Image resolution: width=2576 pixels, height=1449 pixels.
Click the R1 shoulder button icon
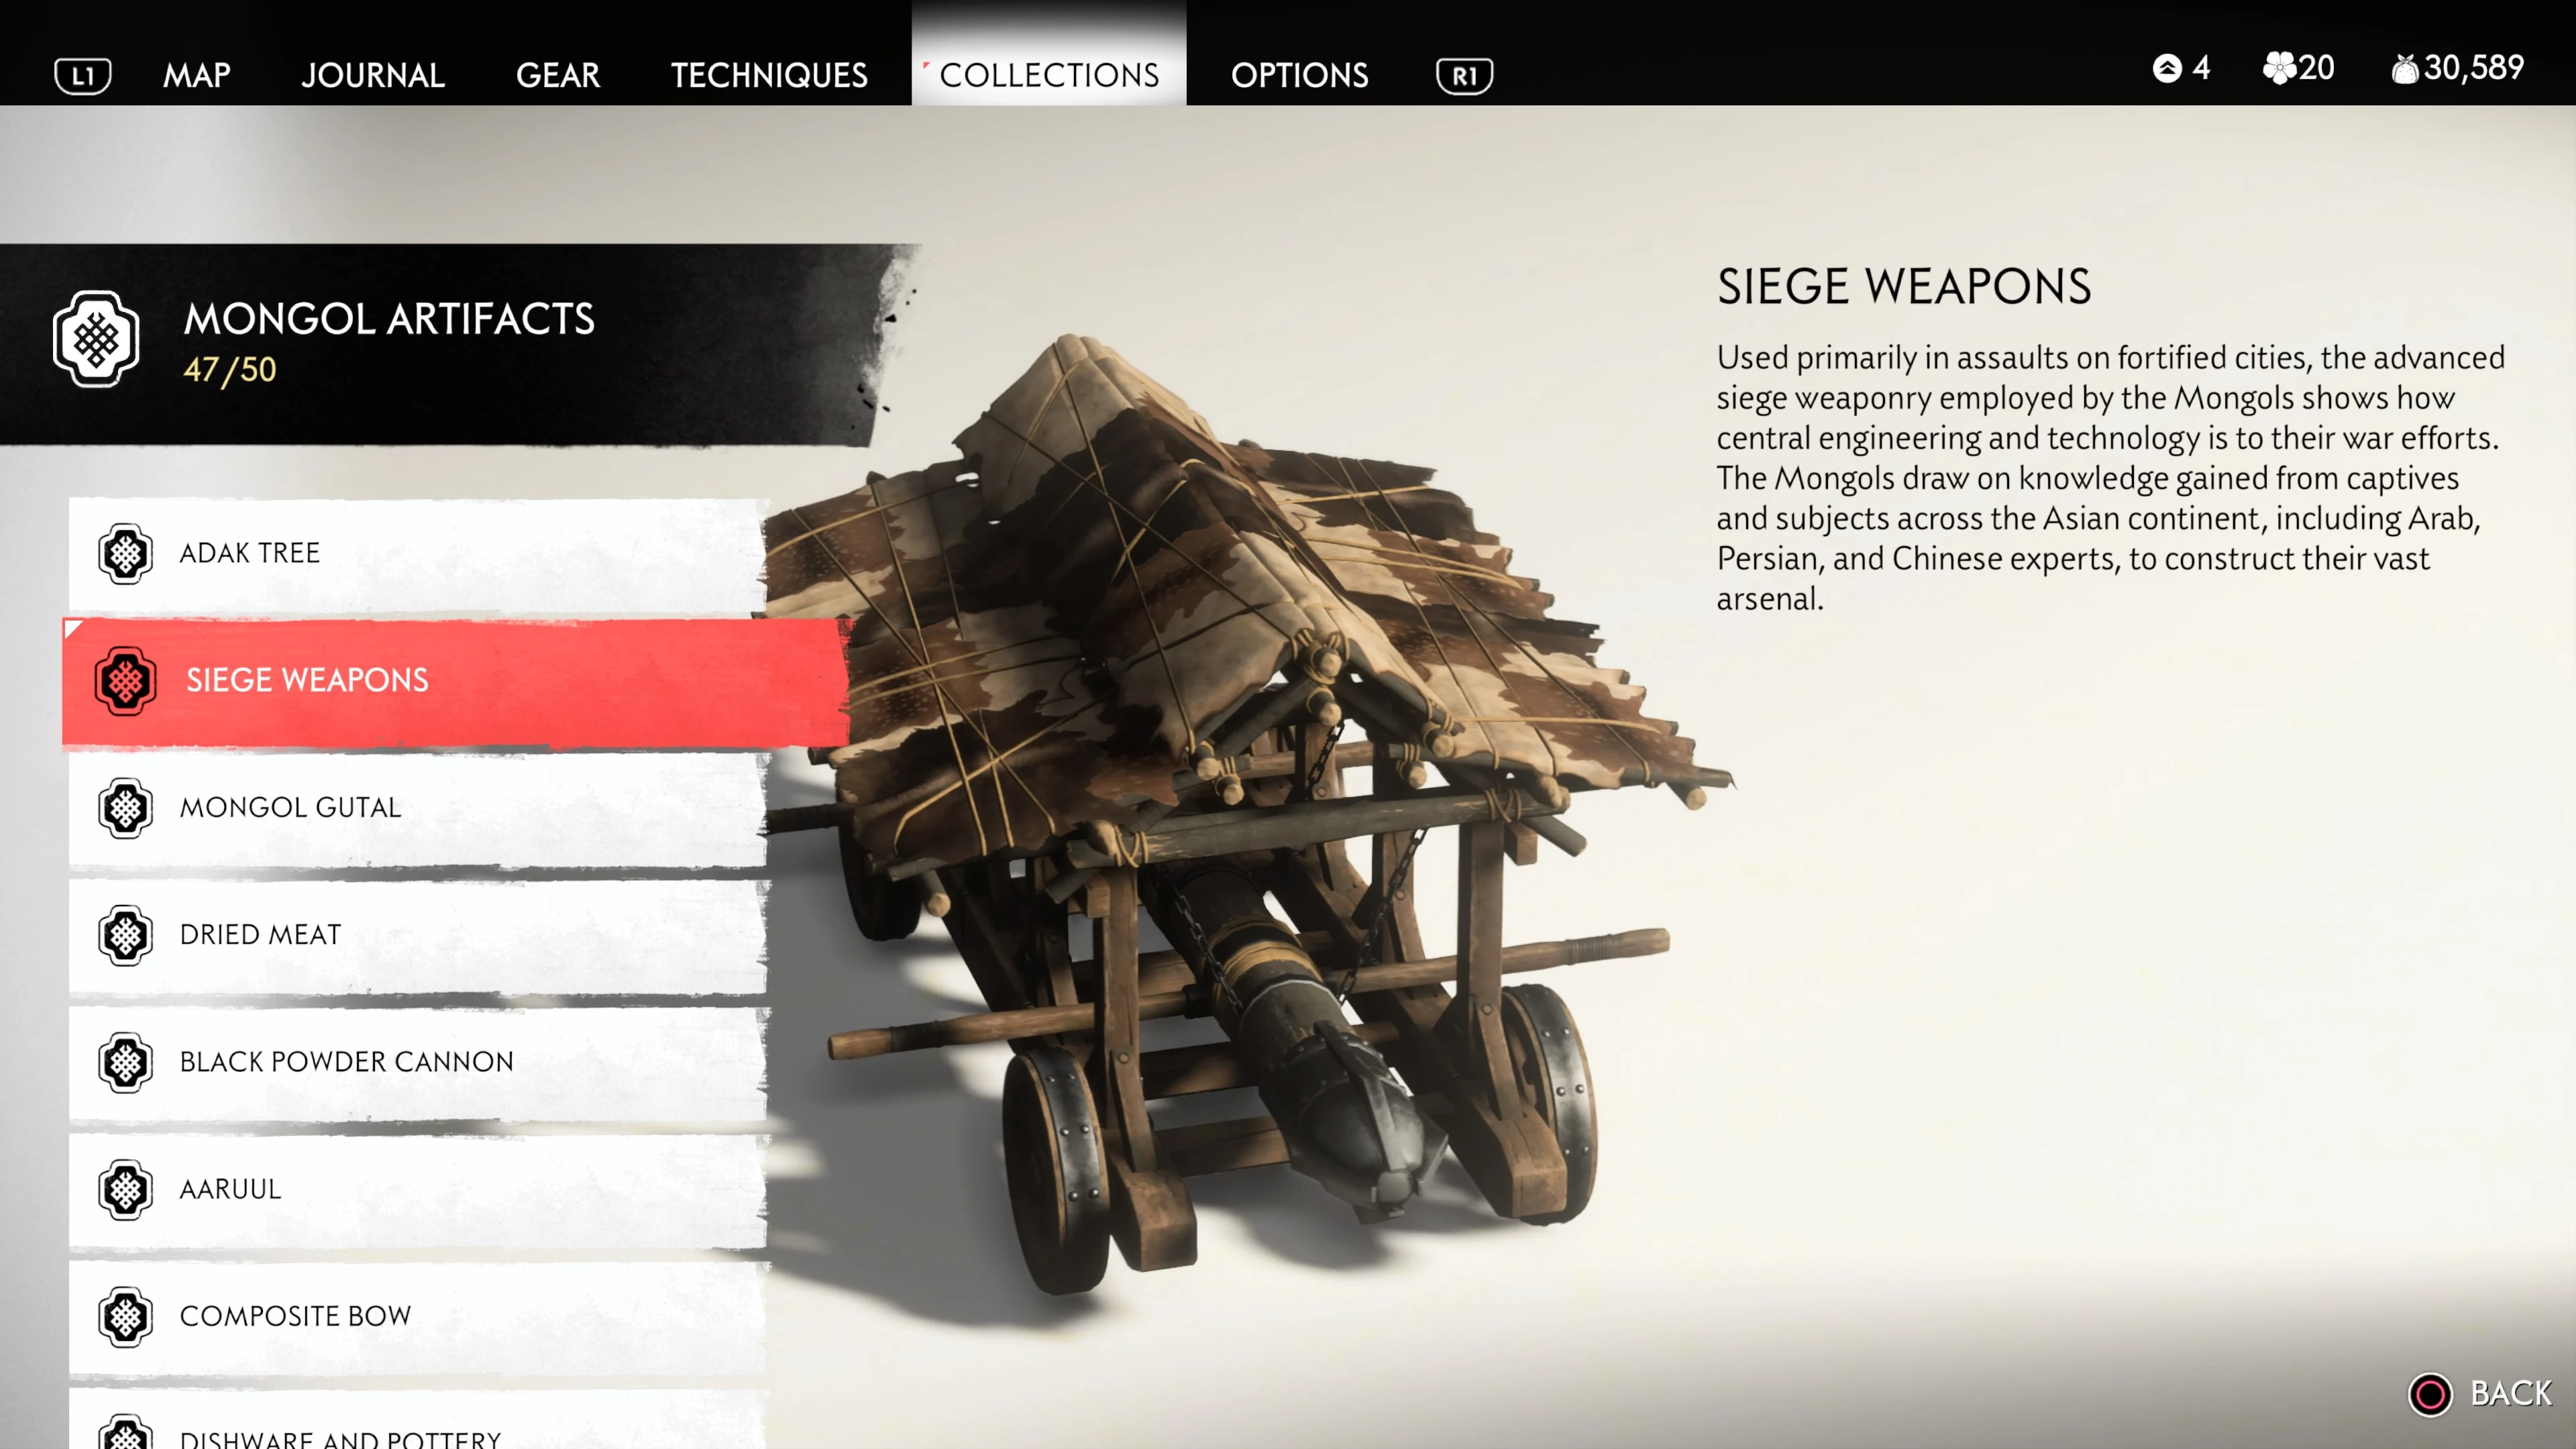[1464, 76]
